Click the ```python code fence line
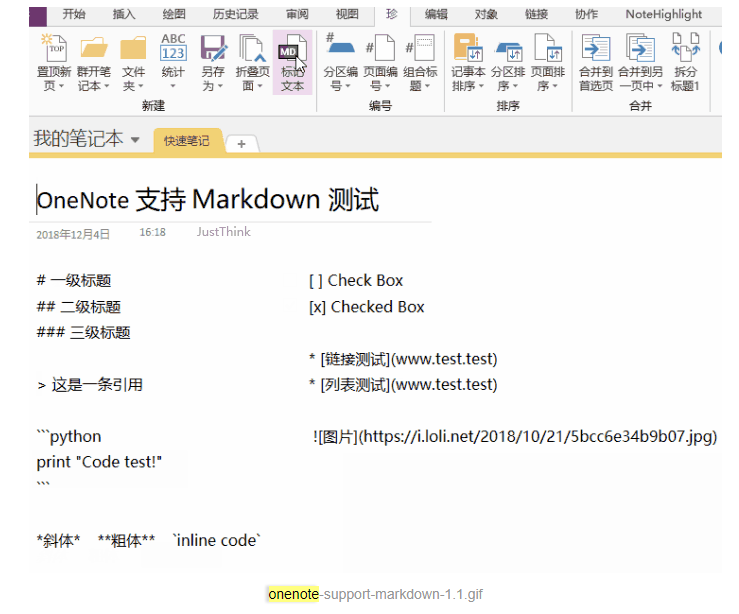The height and width of the screenshot is (614, 739). [69, 437]
